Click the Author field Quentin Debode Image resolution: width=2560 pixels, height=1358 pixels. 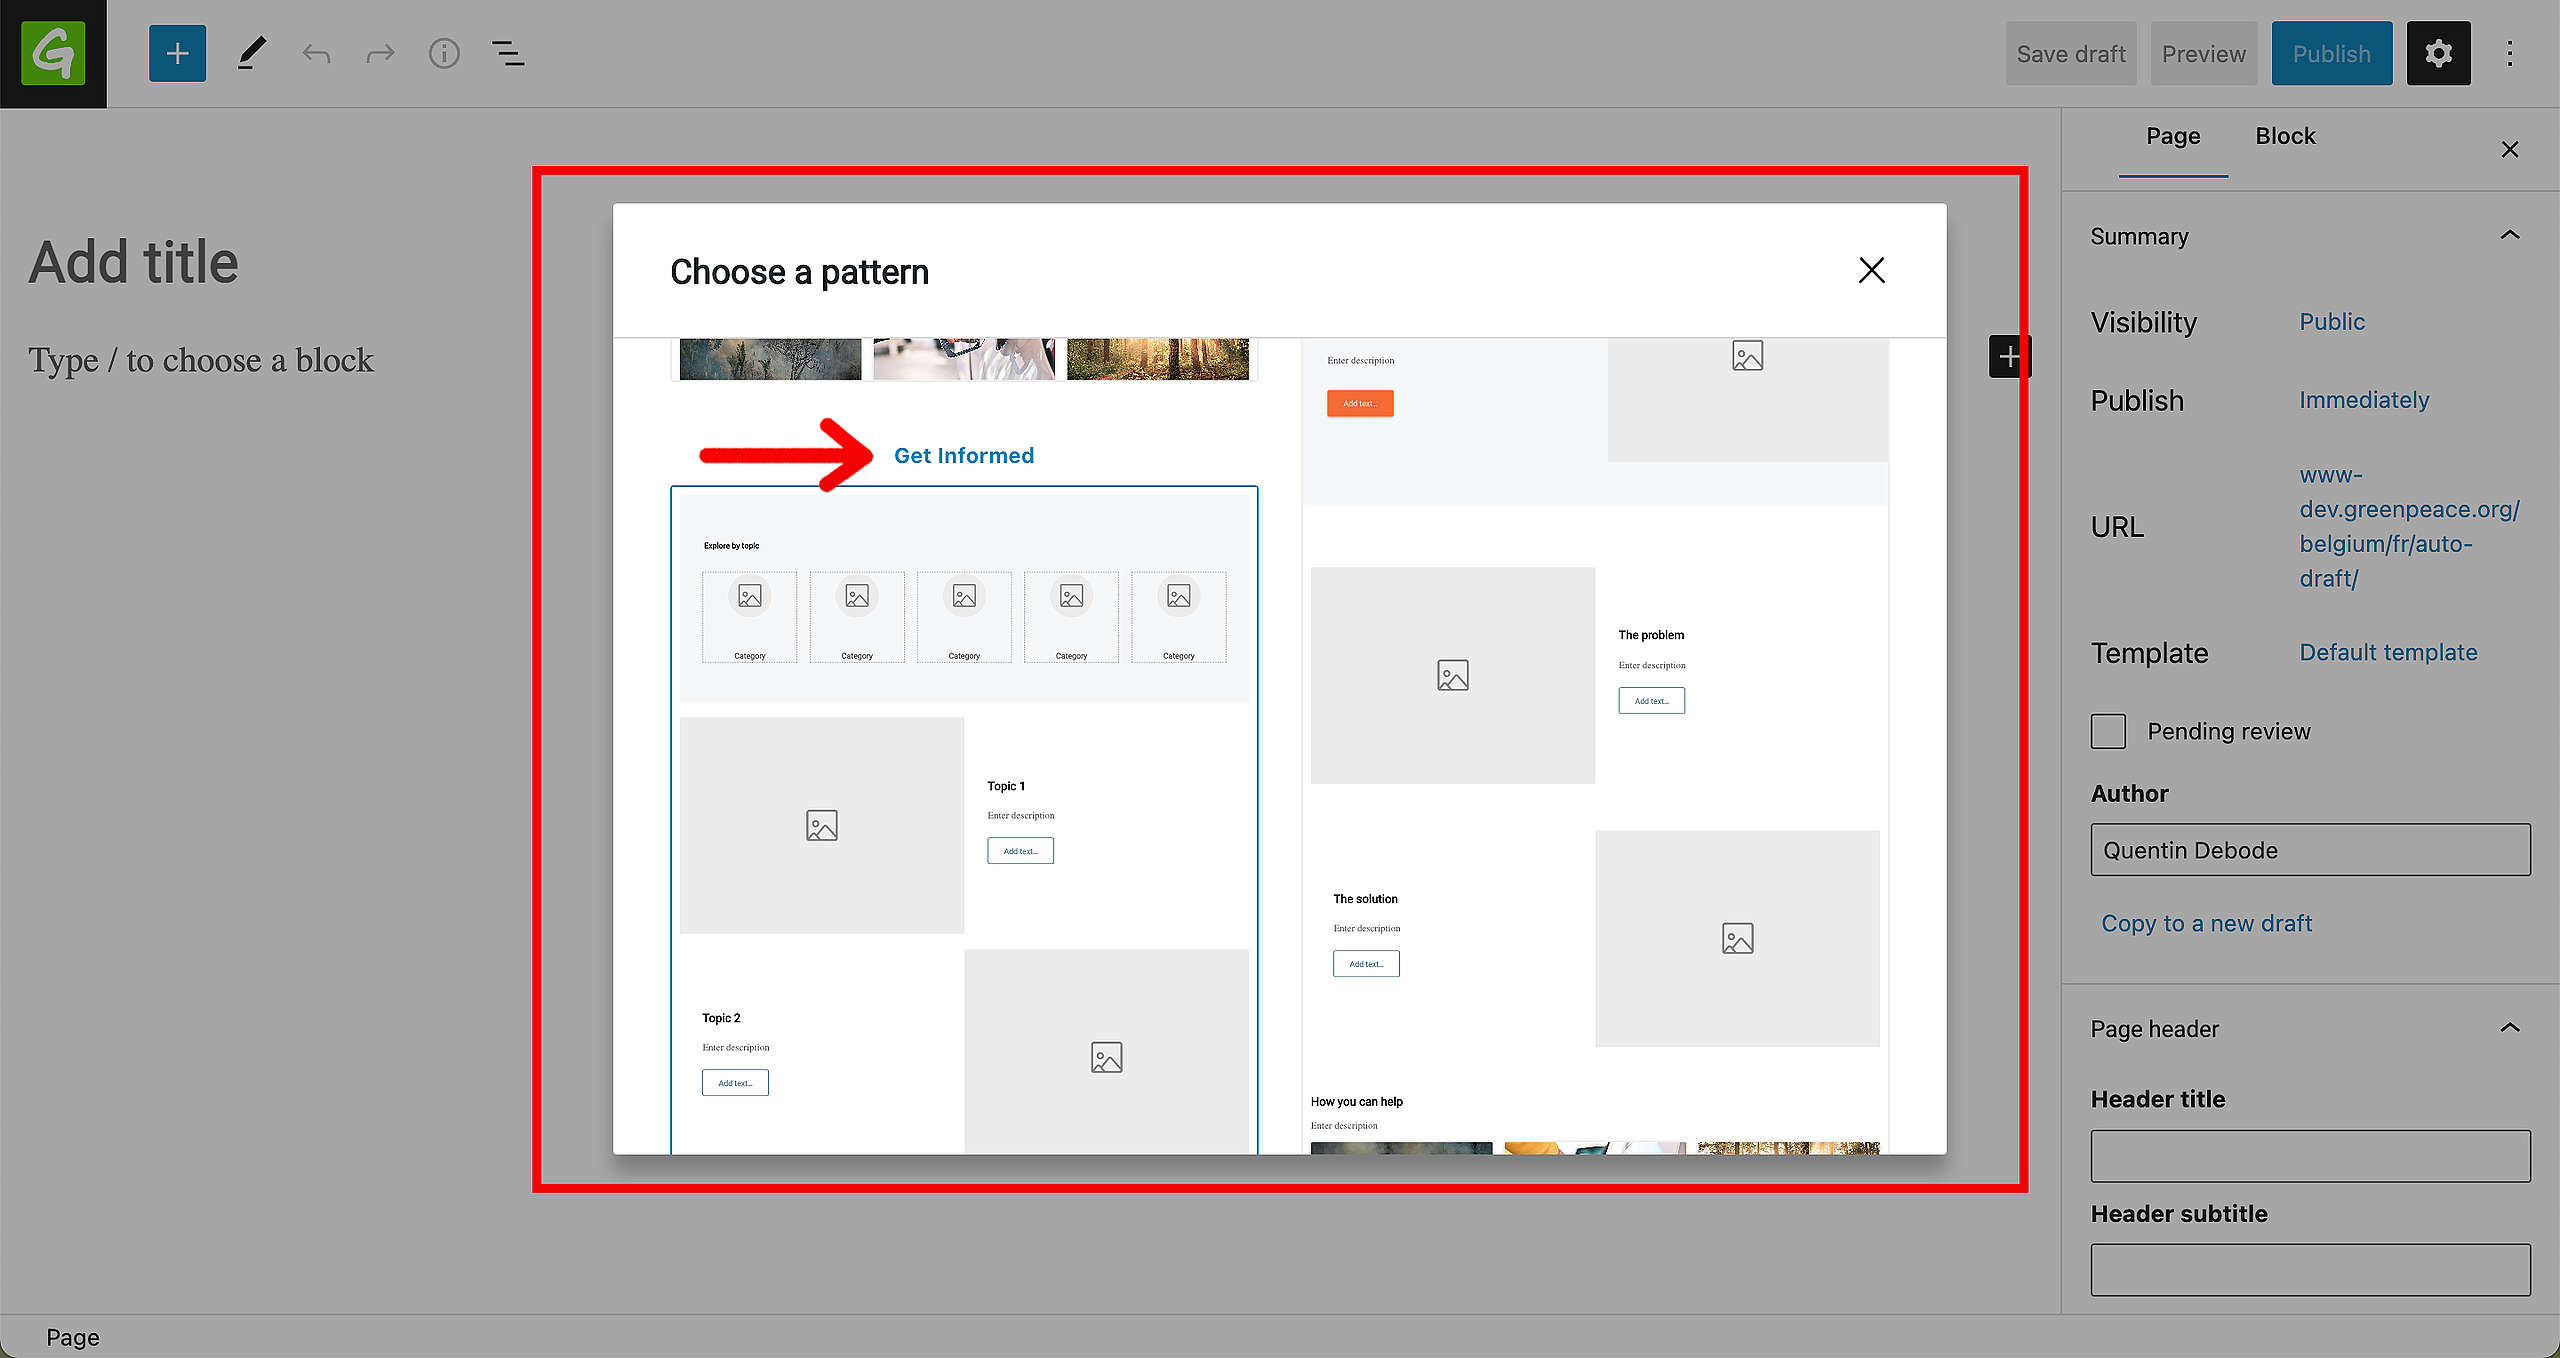[2310, 850]
